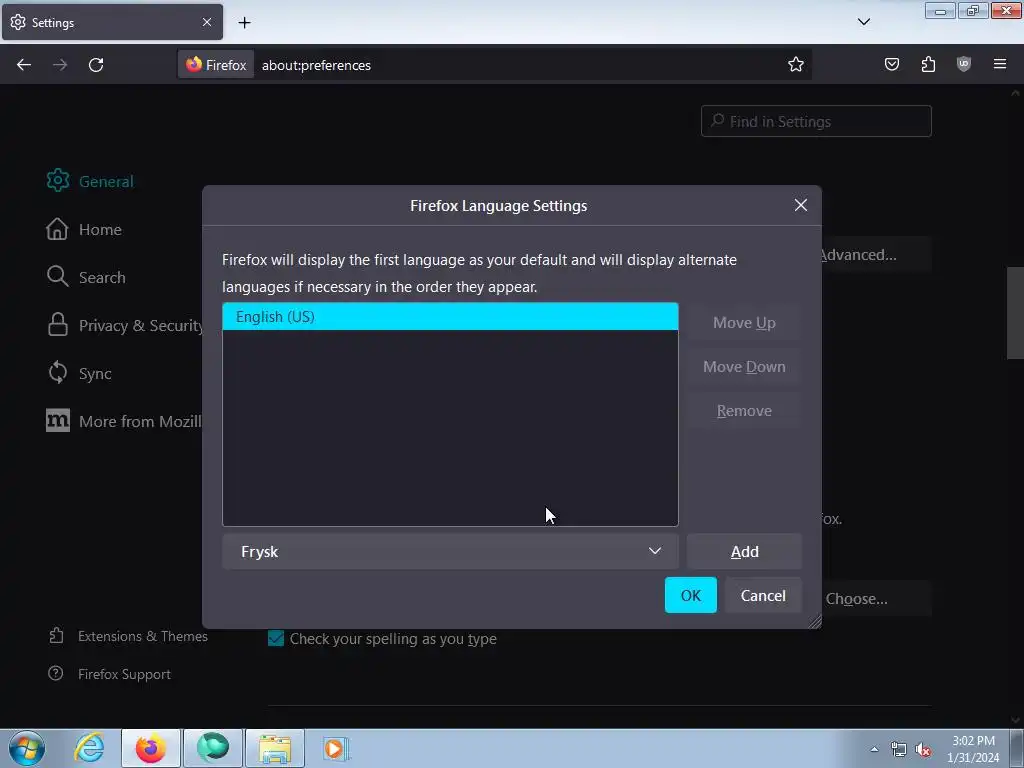Click the Mozilla m logo icon

(x=57, y=421)
